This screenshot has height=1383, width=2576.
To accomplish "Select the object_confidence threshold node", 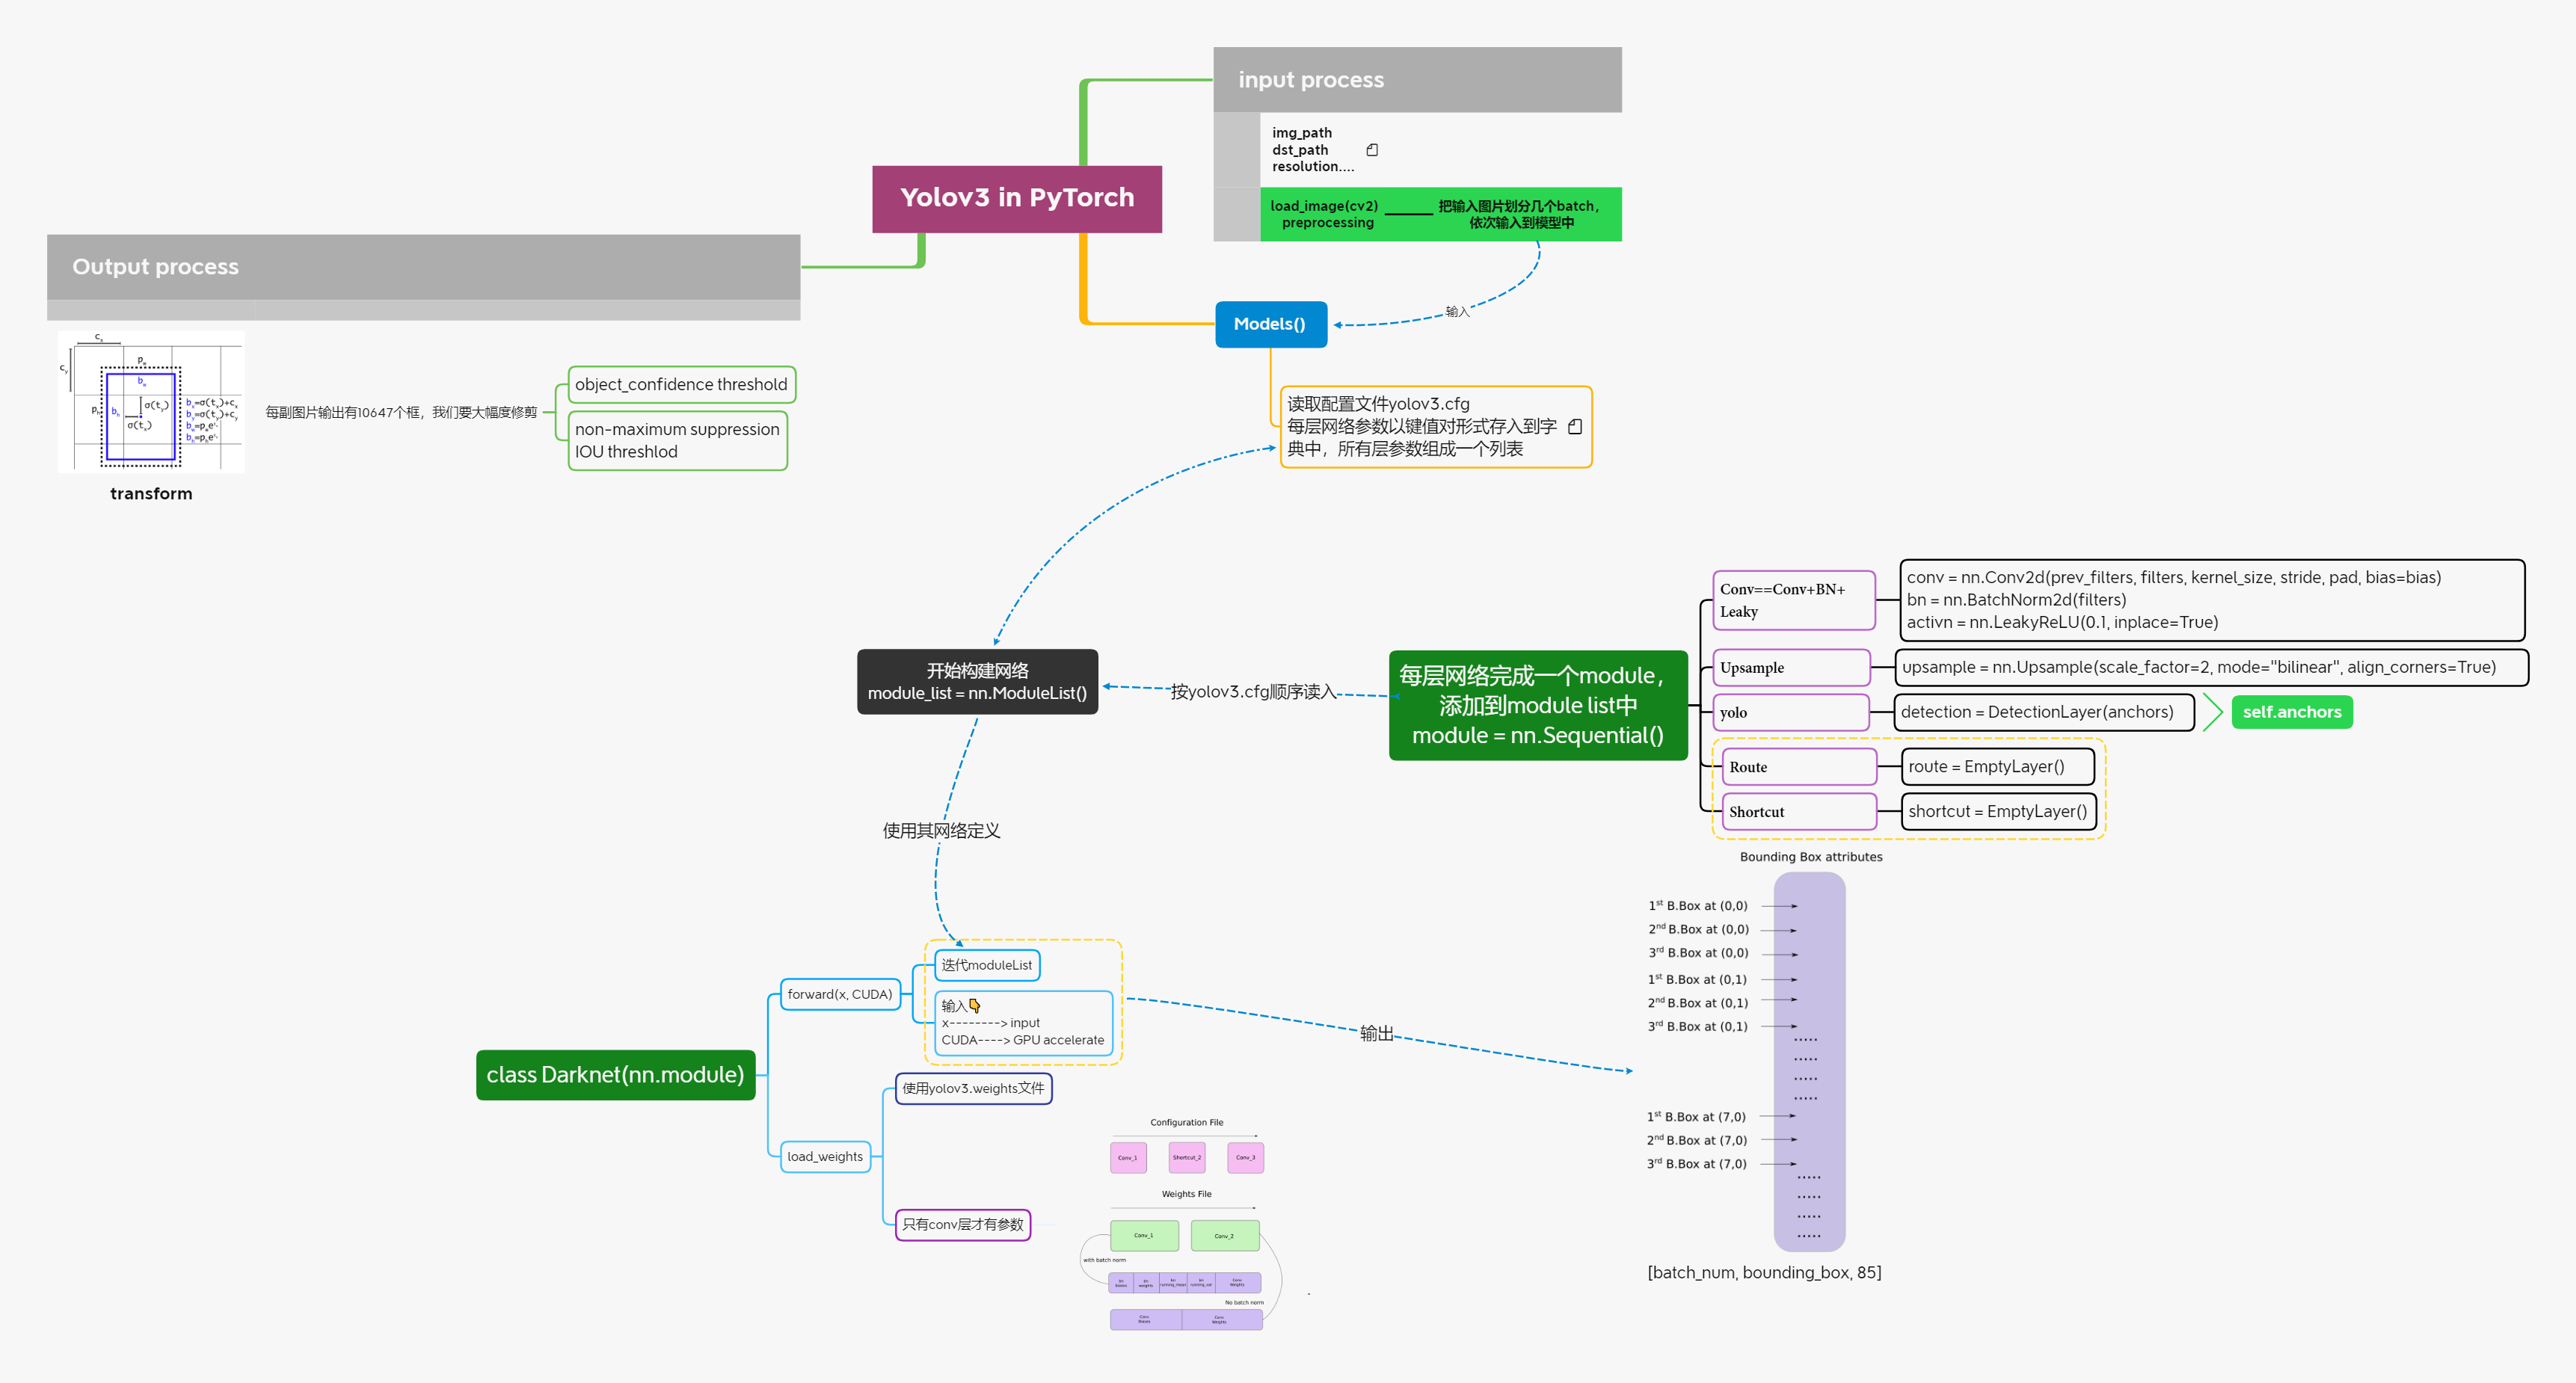I will pyautogui.click(x=682, y=385).
